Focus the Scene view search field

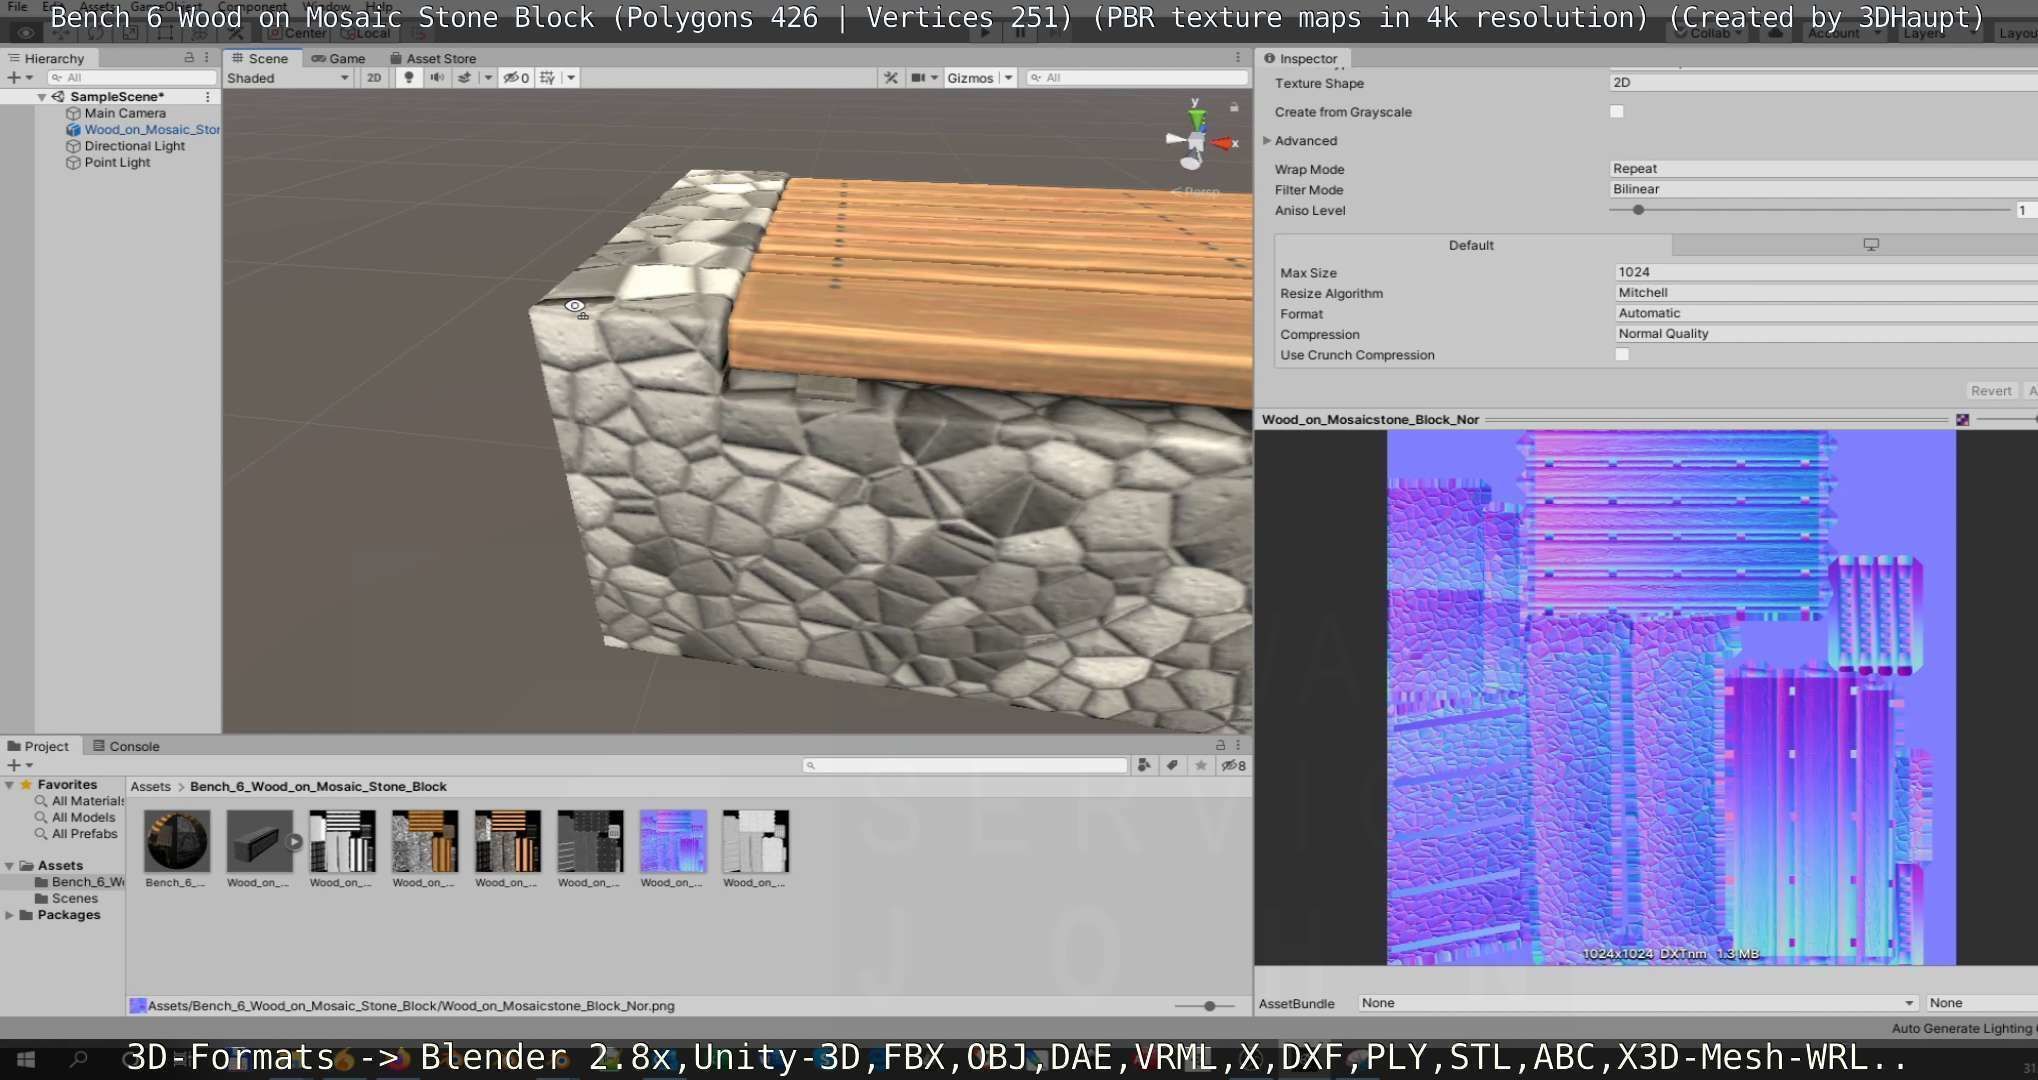click(x=1137, y=78)
